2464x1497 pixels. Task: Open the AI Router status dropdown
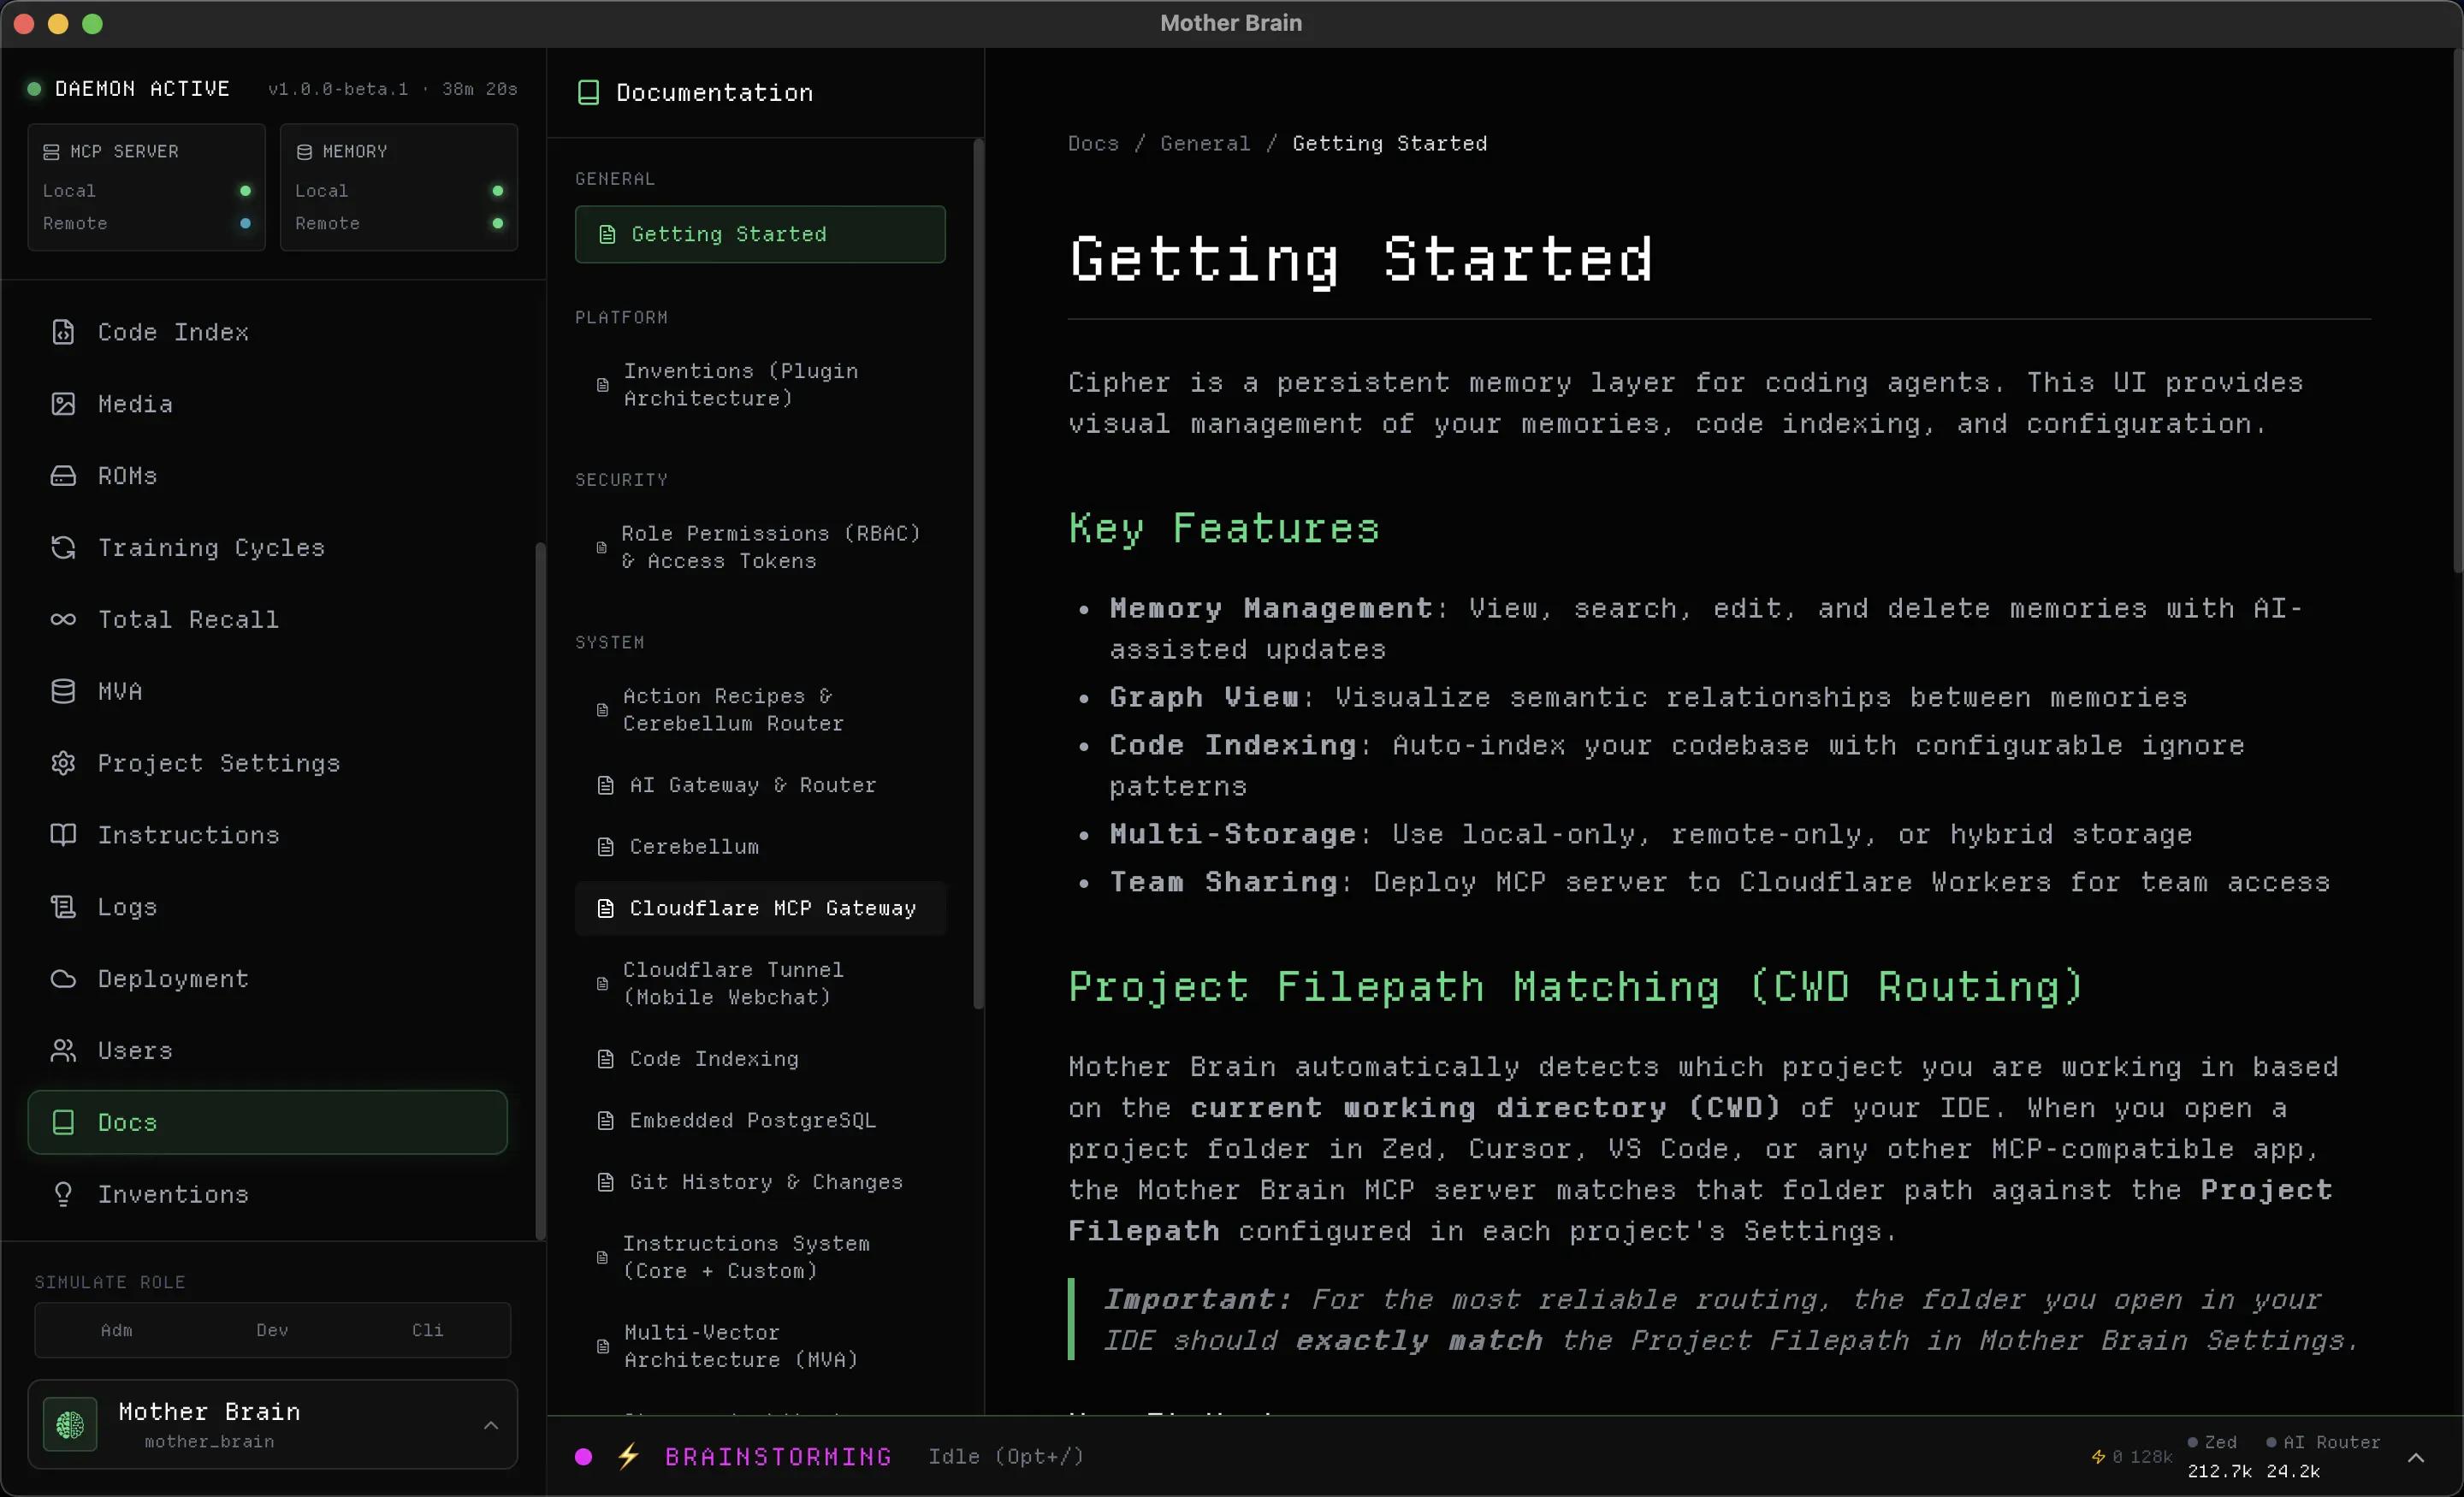[2322, 1442]
